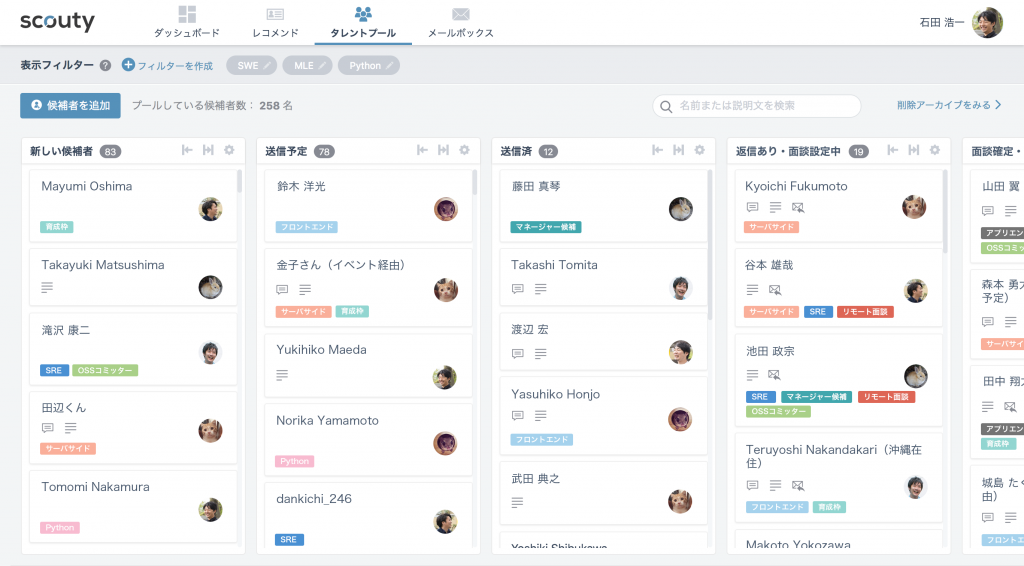Click help question mark beside 表示フィルター

(105, 65)
